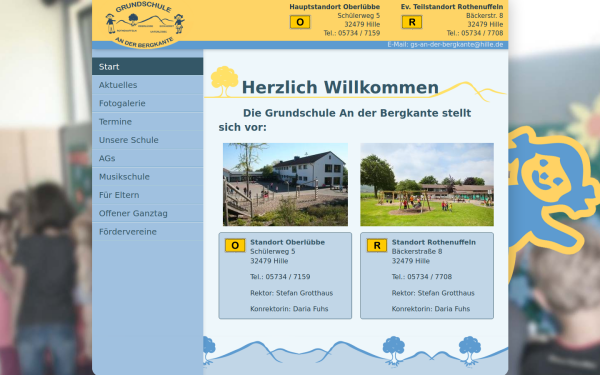Screen dimensions: 600x375
Task: Click the O badge in the Standort Oberlübbe card
Action: coord(235,246)
